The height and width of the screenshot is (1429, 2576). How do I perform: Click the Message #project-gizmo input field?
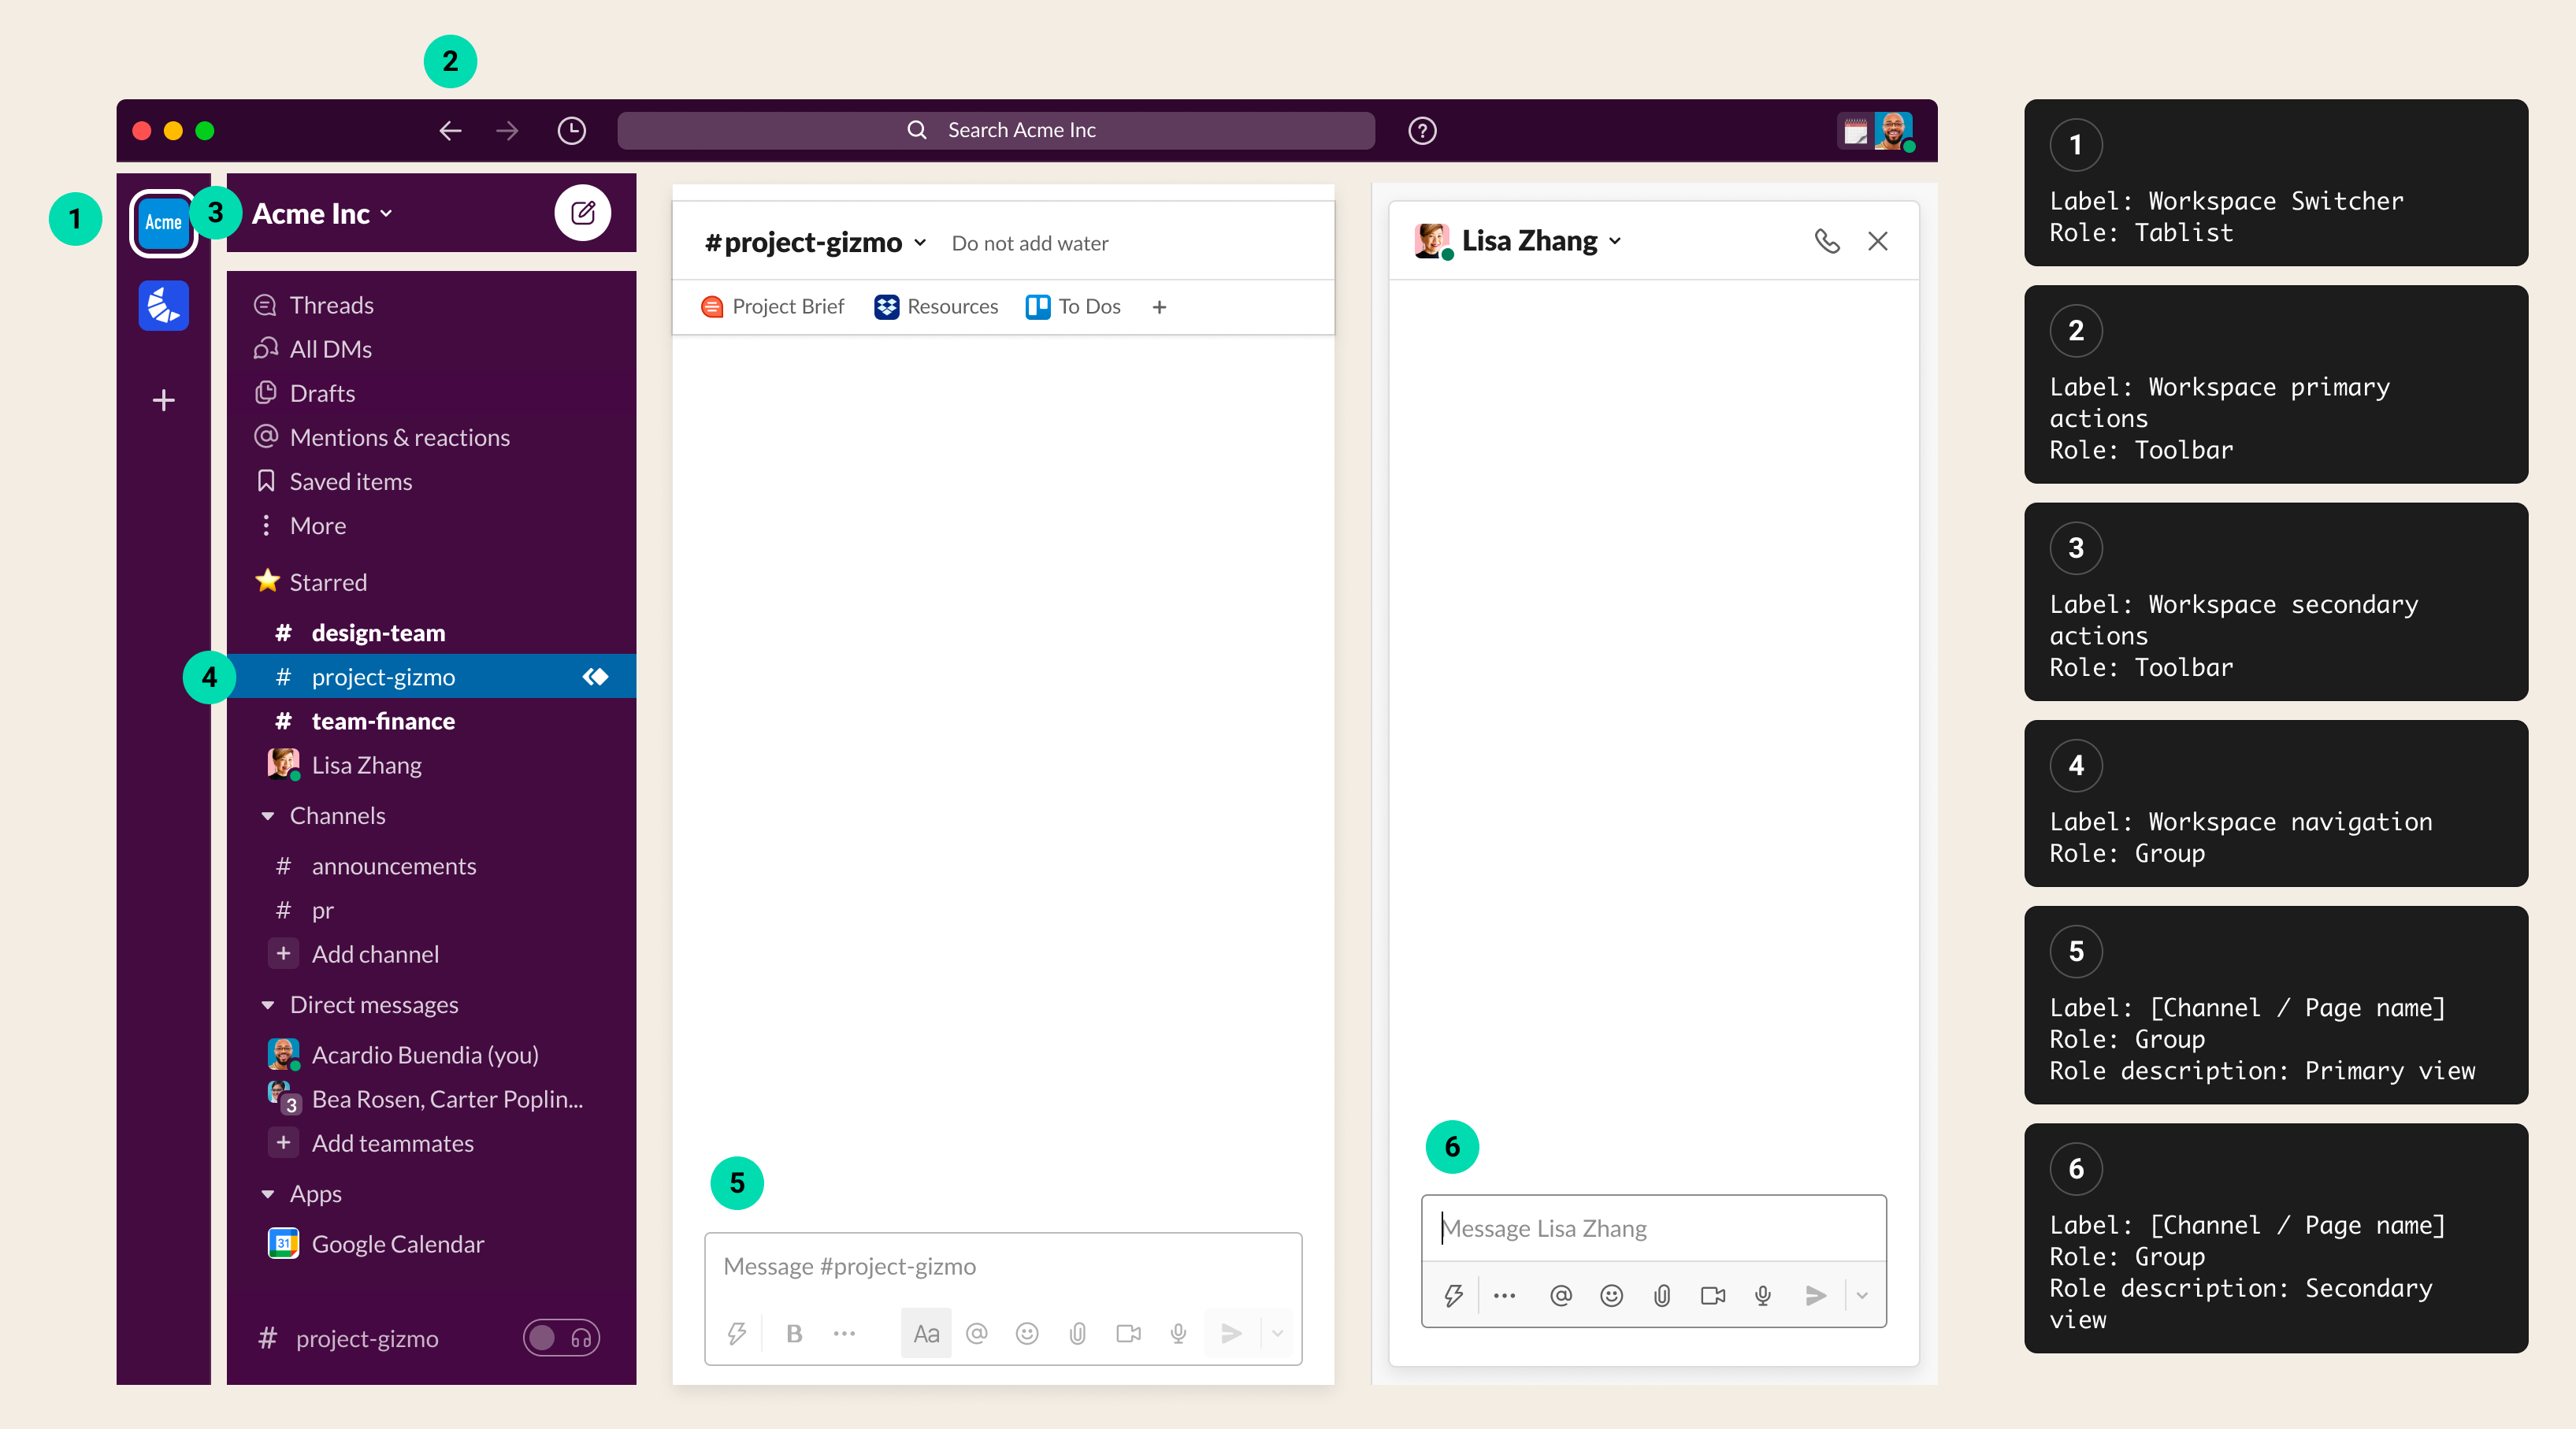[1000, 1266]
